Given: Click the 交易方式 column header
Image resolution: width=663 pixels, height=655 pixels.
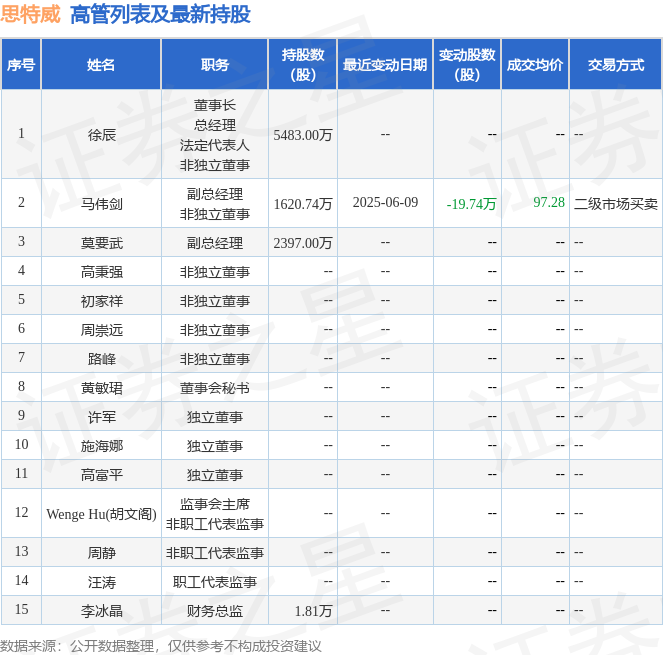Looking at the screenshot, I should click(616, 65).
